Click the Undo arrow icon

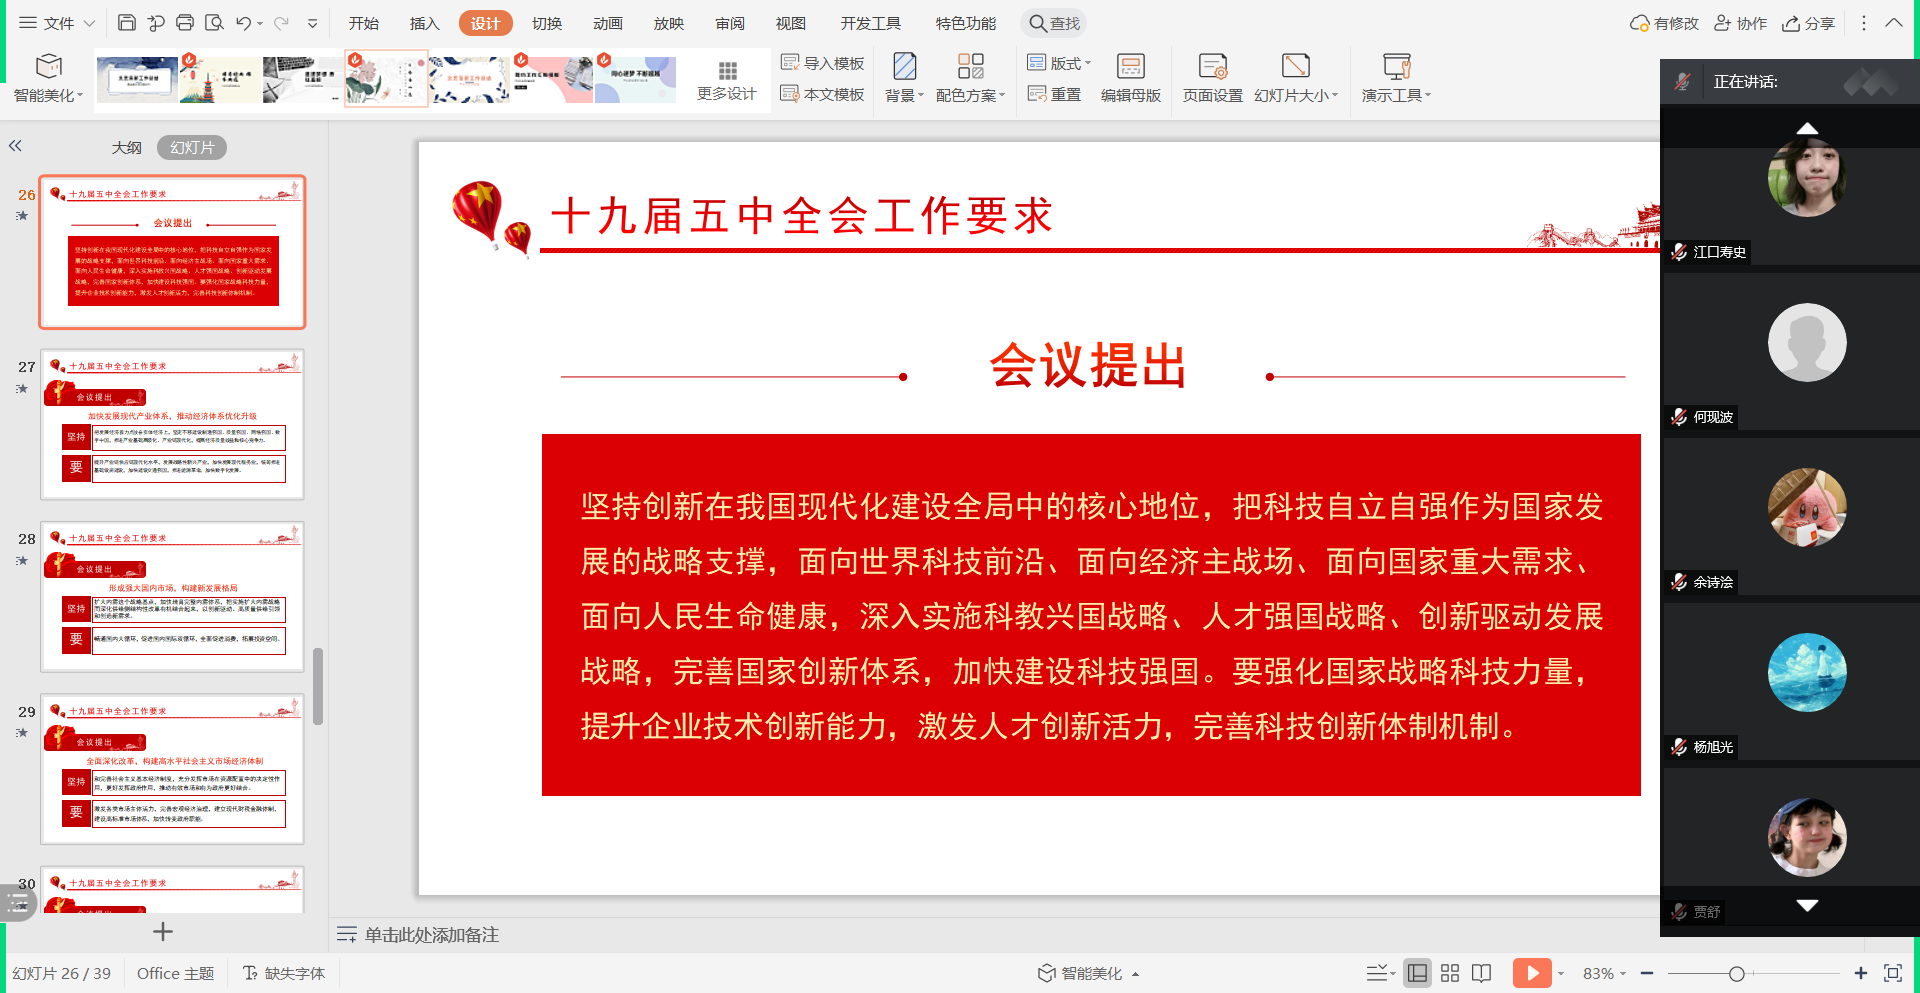point(243,23)
